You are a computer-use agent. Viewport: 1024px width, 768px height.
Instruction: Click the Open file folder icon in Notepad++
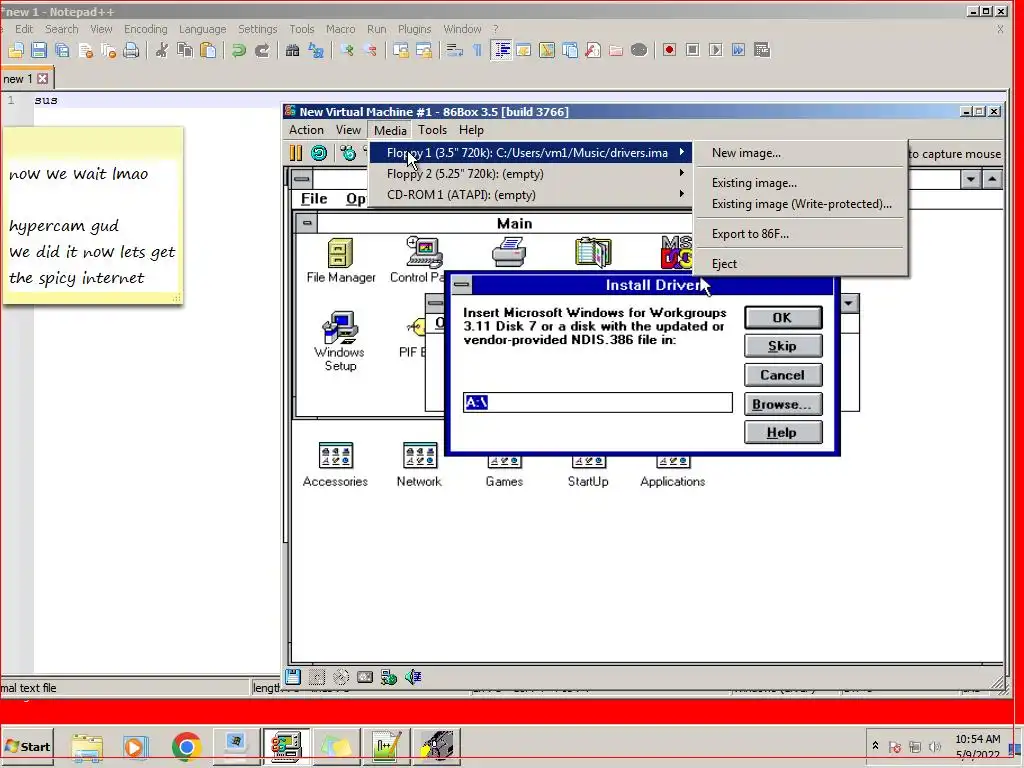click(16, 50)
